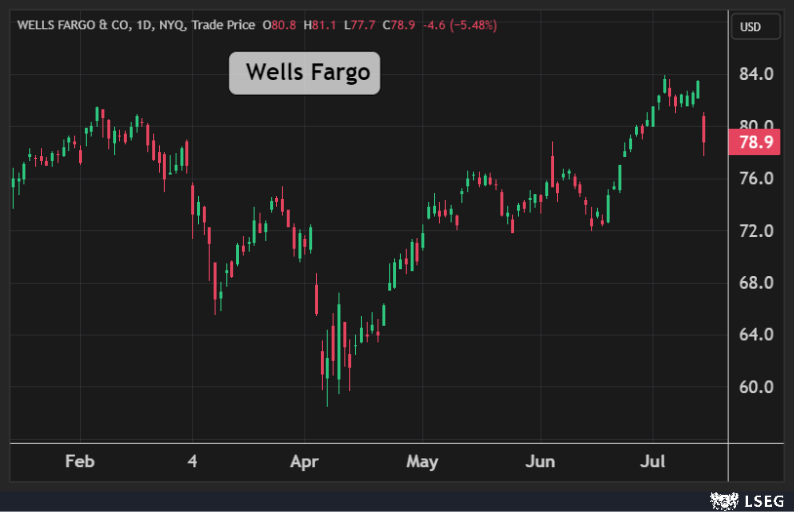Click the close value C78.9 in header

pos(388,24)
